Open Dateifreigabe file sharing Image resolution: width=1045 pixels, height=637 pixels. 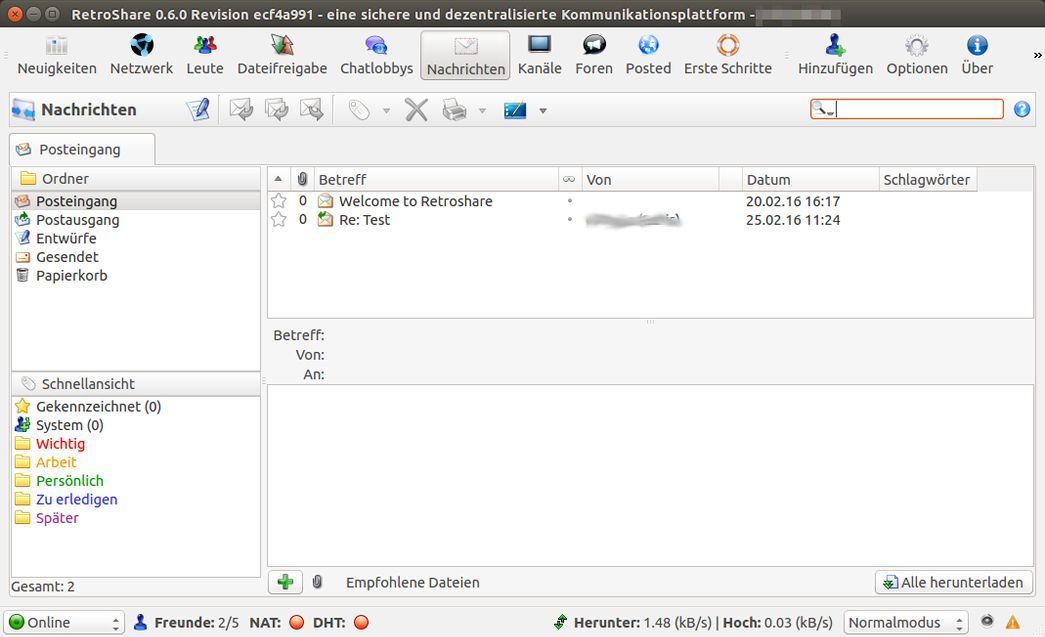pyautogui.click(x=282, y=55)
